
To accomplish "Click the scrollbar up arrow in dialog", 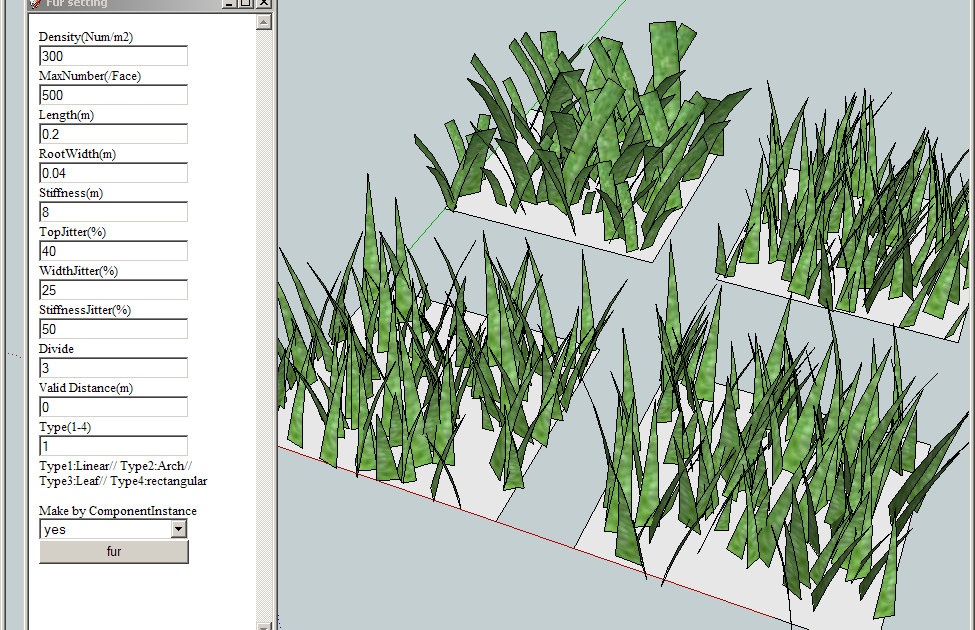I will click(x=264, y=21).
